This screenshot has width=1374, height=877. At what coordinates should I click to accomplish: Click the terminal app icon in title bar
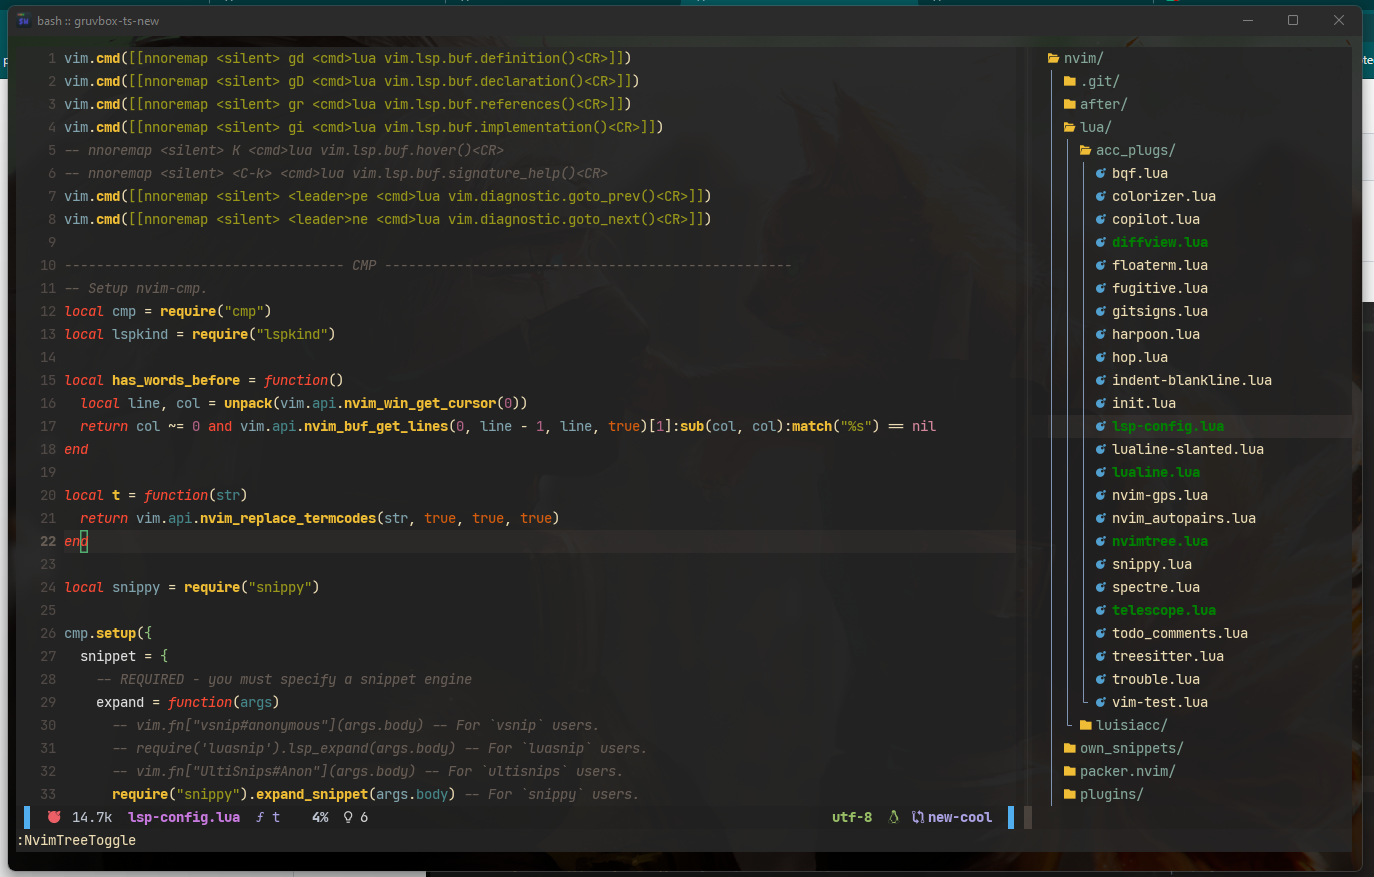24,20
